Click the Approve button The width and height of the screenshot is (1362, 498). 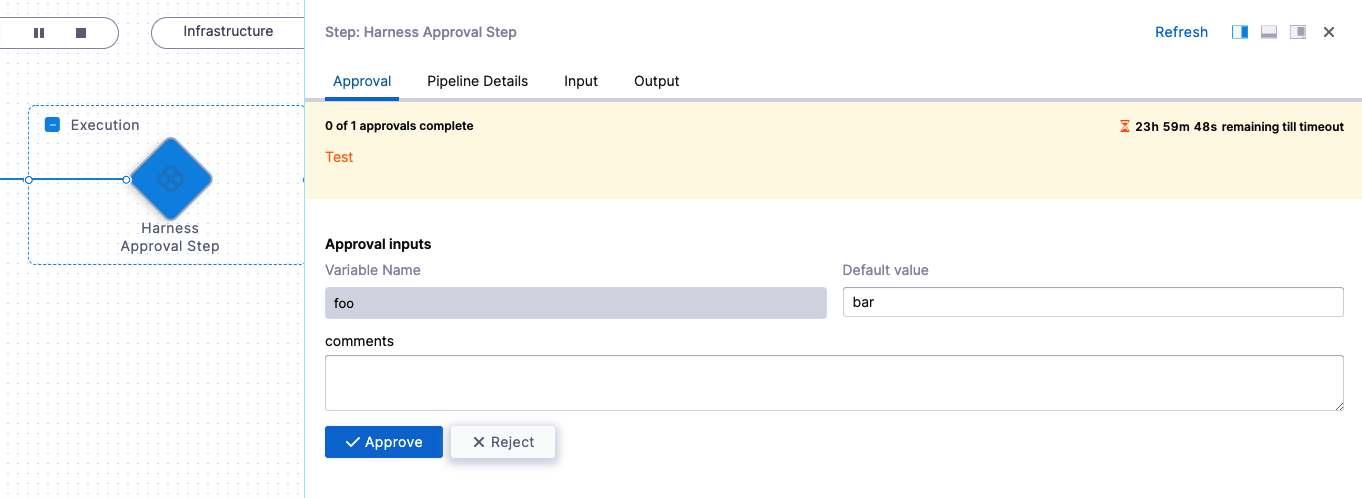(x=384, y=442)
